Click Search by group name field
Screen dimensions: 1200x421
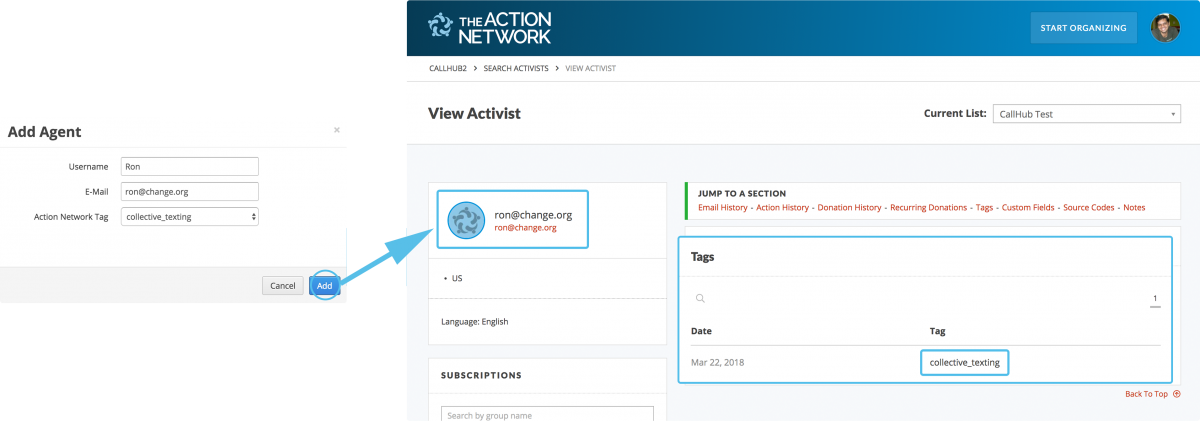point(547,415)
